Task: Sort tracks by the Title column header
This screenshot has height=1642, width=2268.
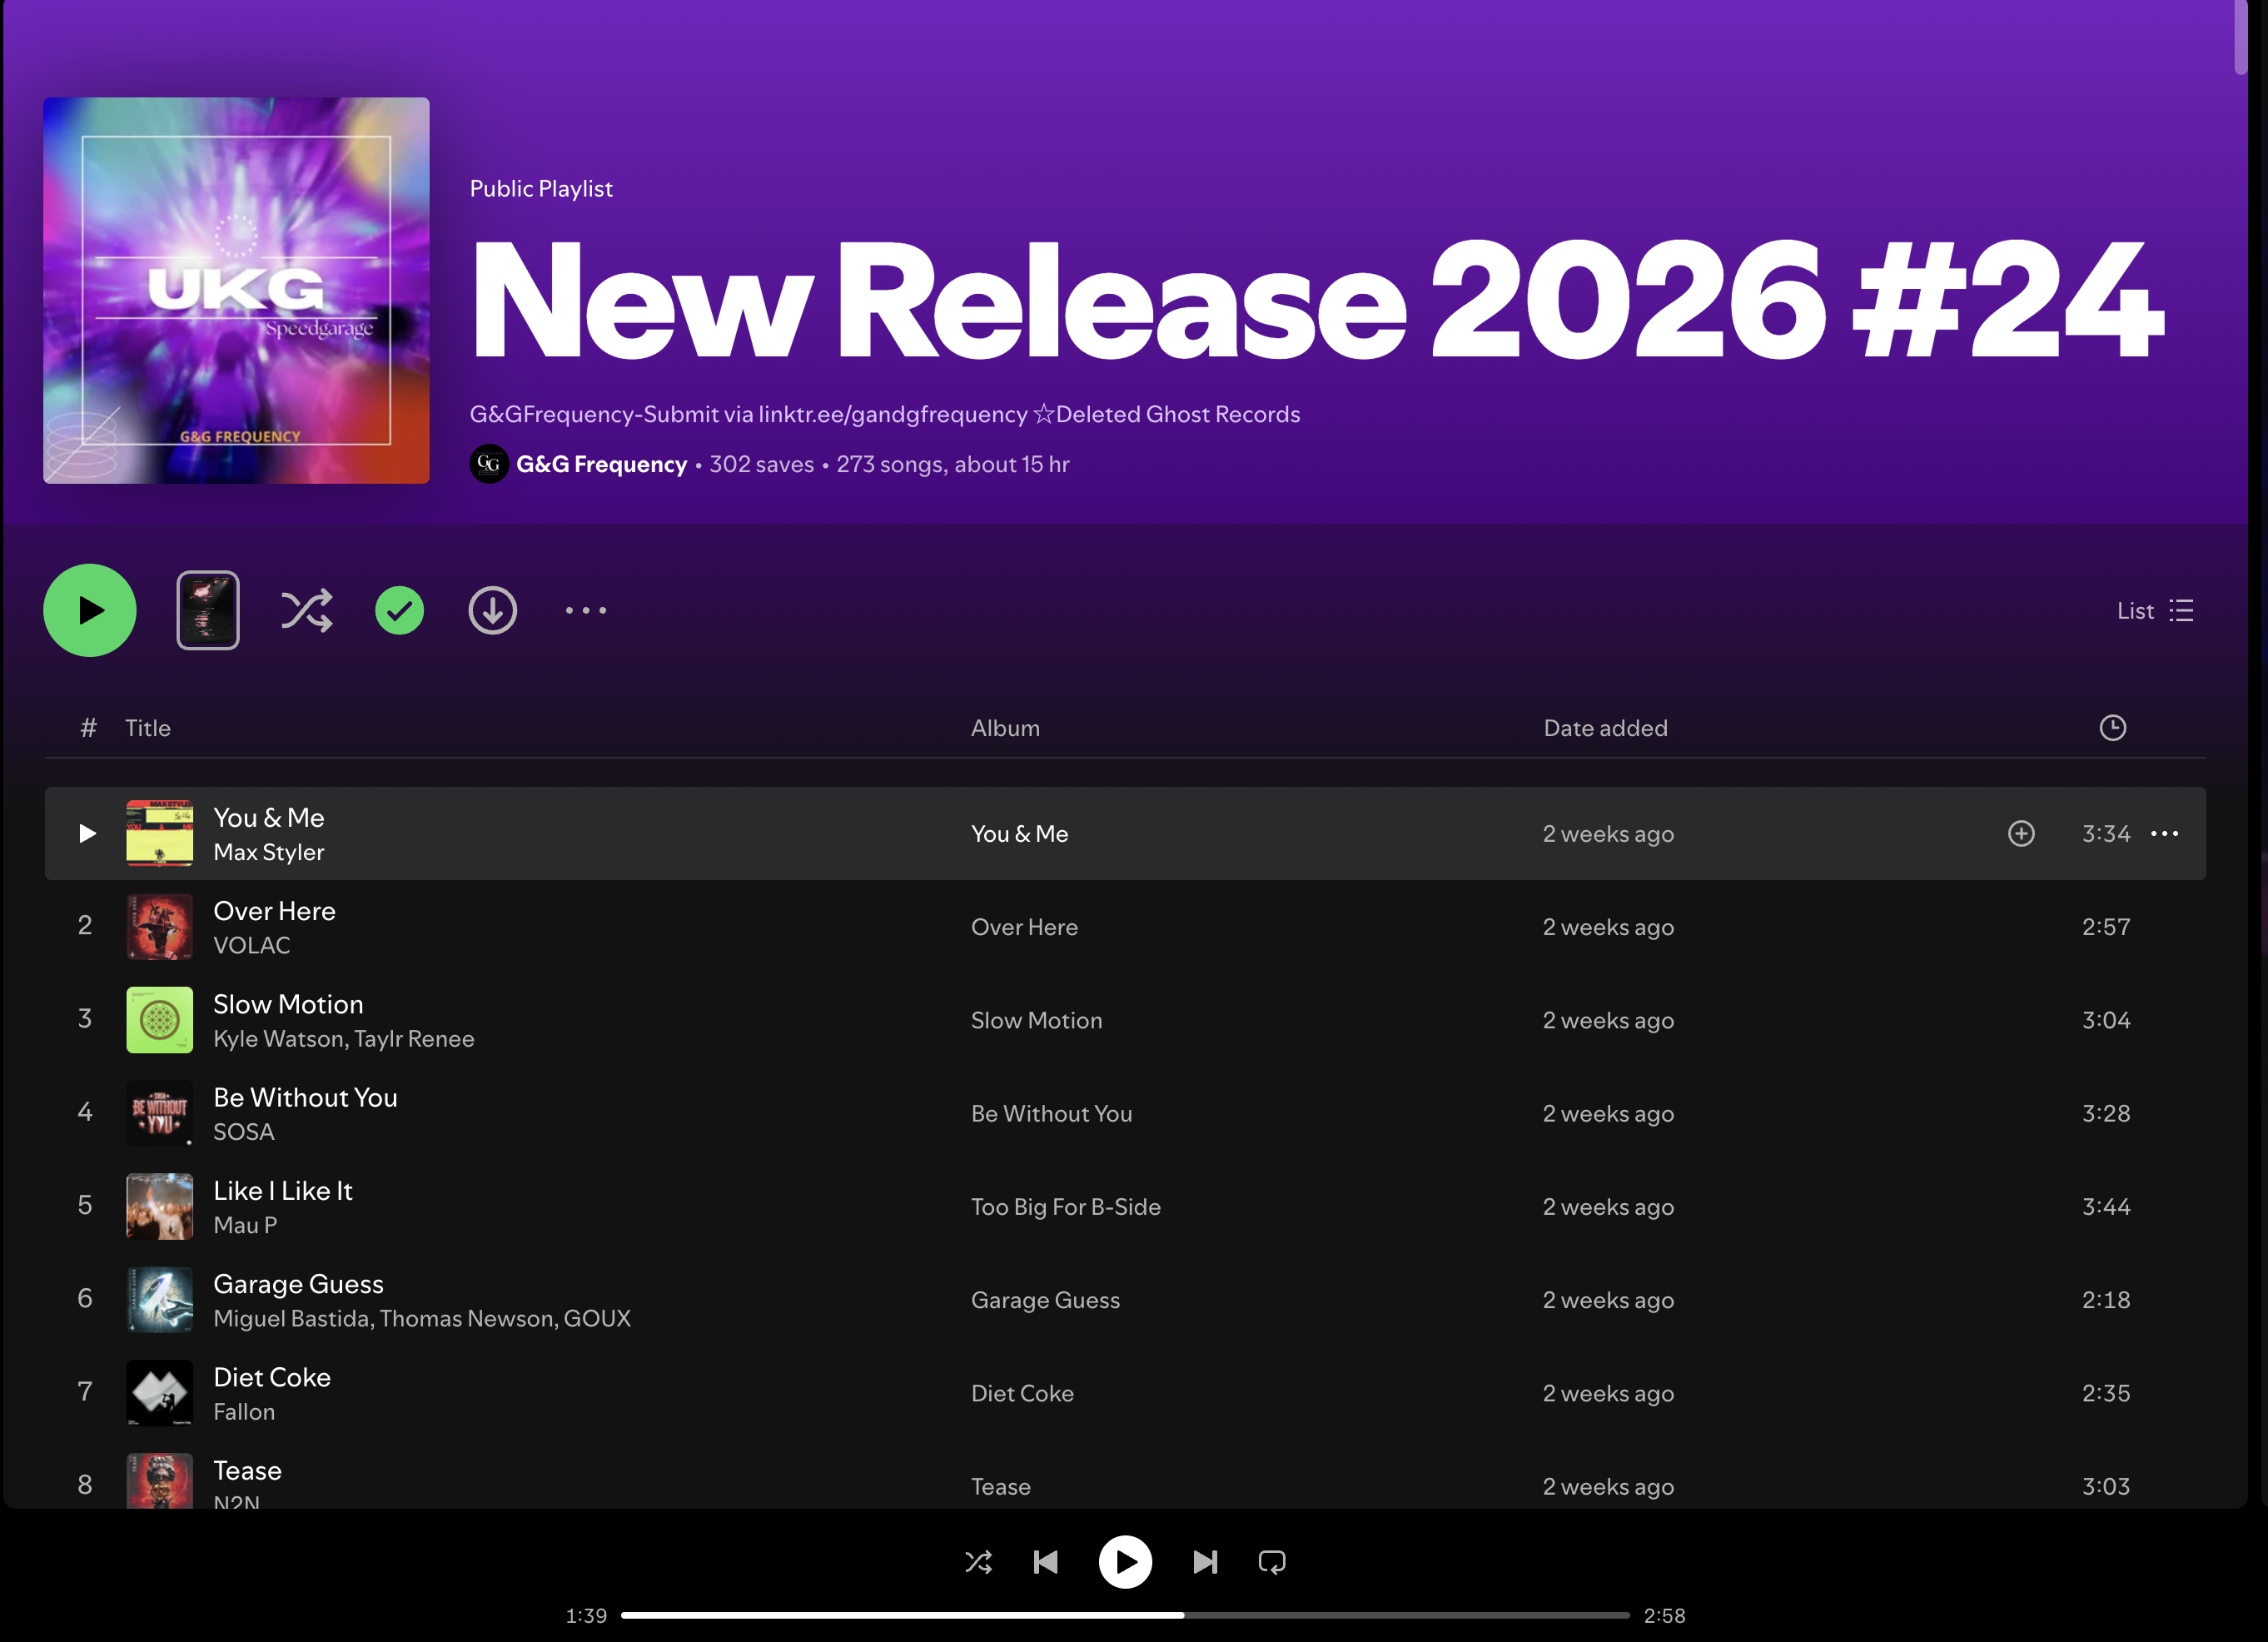Action: [x=148, y=728]
